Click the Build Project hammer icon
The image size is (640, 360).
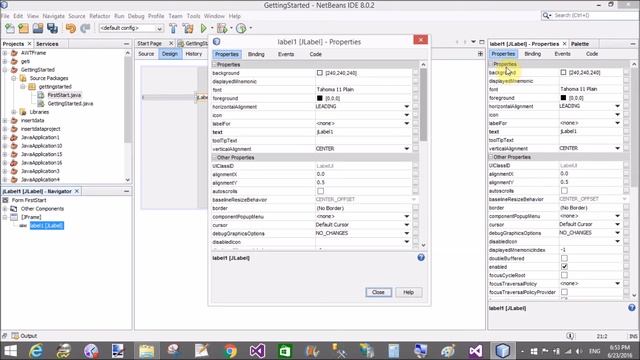[173, 28]
